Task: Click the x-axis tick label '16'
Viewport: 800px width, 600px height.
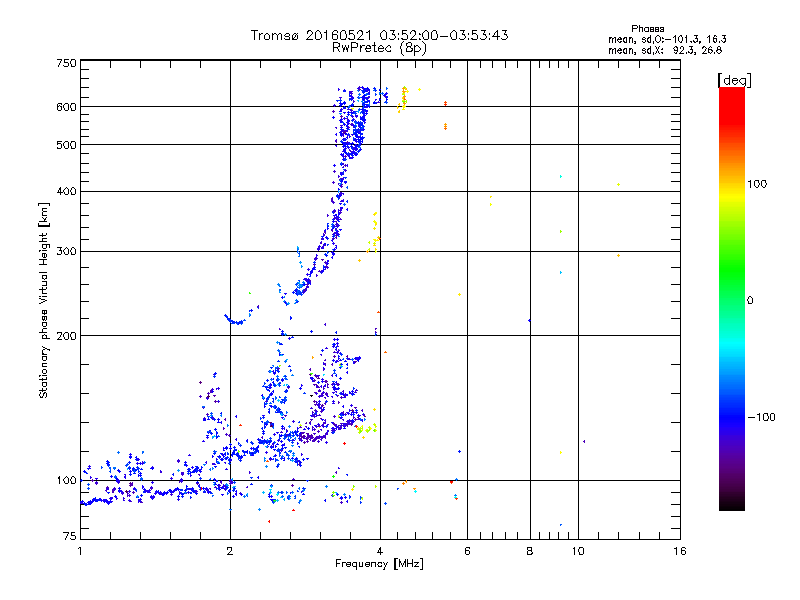Action: pos(680,551)
